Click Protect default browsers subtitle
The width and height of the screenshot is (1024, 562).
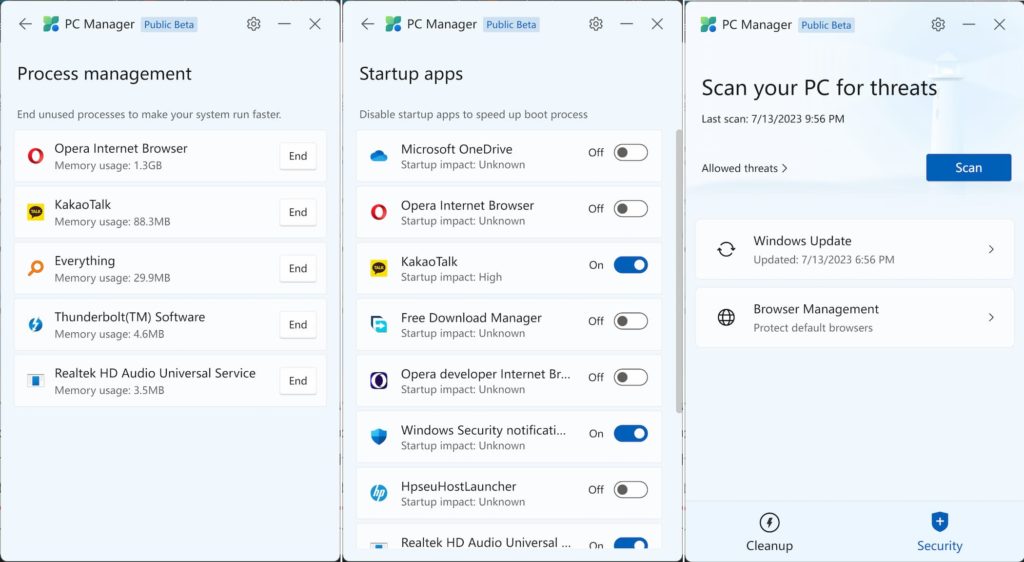pyautogui.click(x=813, y=328)
